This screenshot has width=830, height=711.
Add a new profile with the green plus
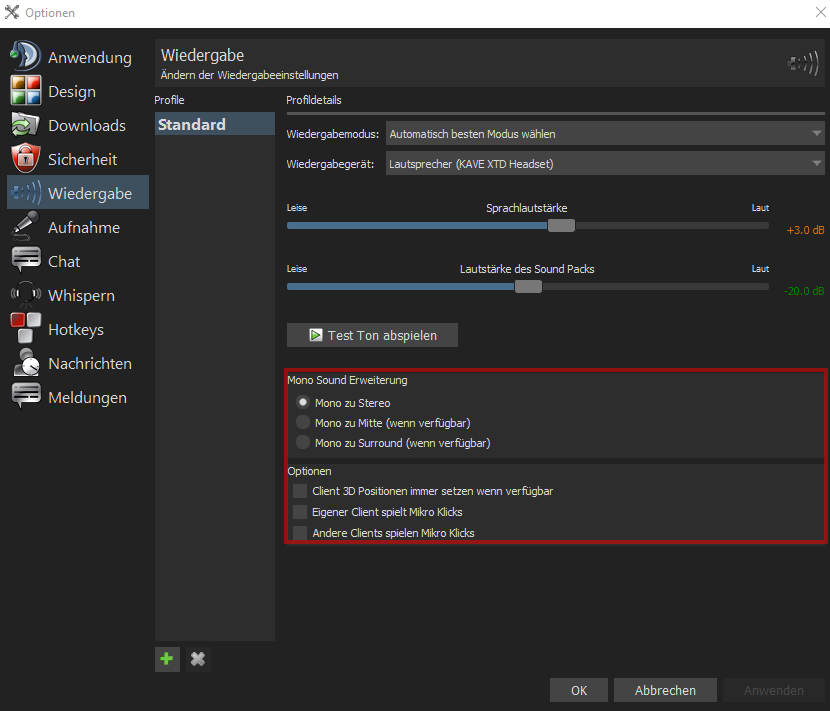(167, 659)
